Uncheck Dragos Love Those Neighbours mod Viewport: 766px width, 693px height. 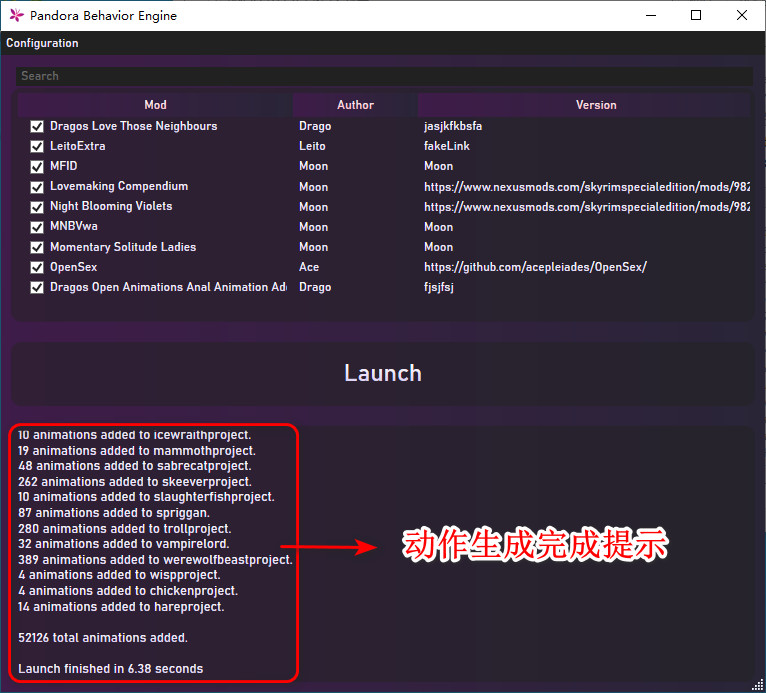[x=37, y=127]
